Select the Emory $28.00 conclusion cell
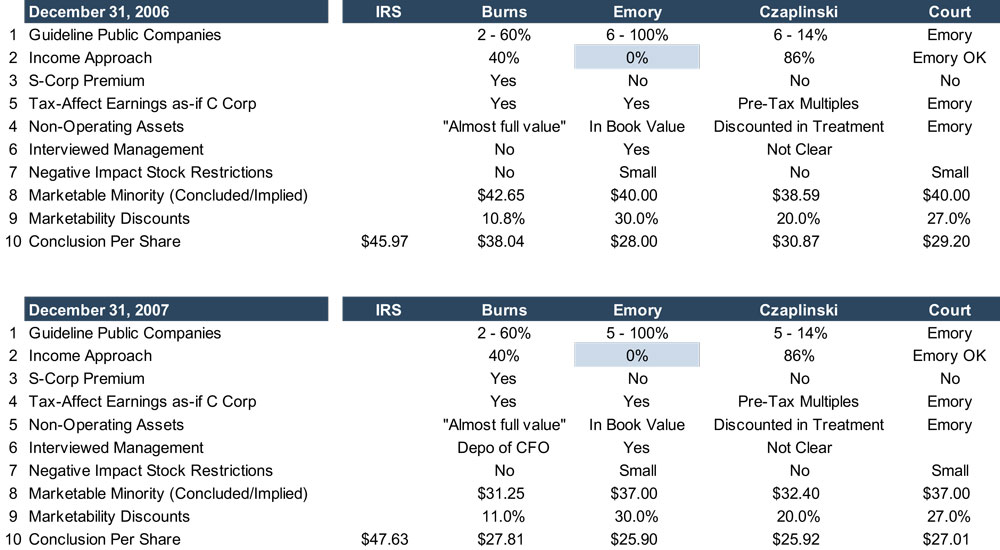The image size is (1000, 550). (636, 241)
